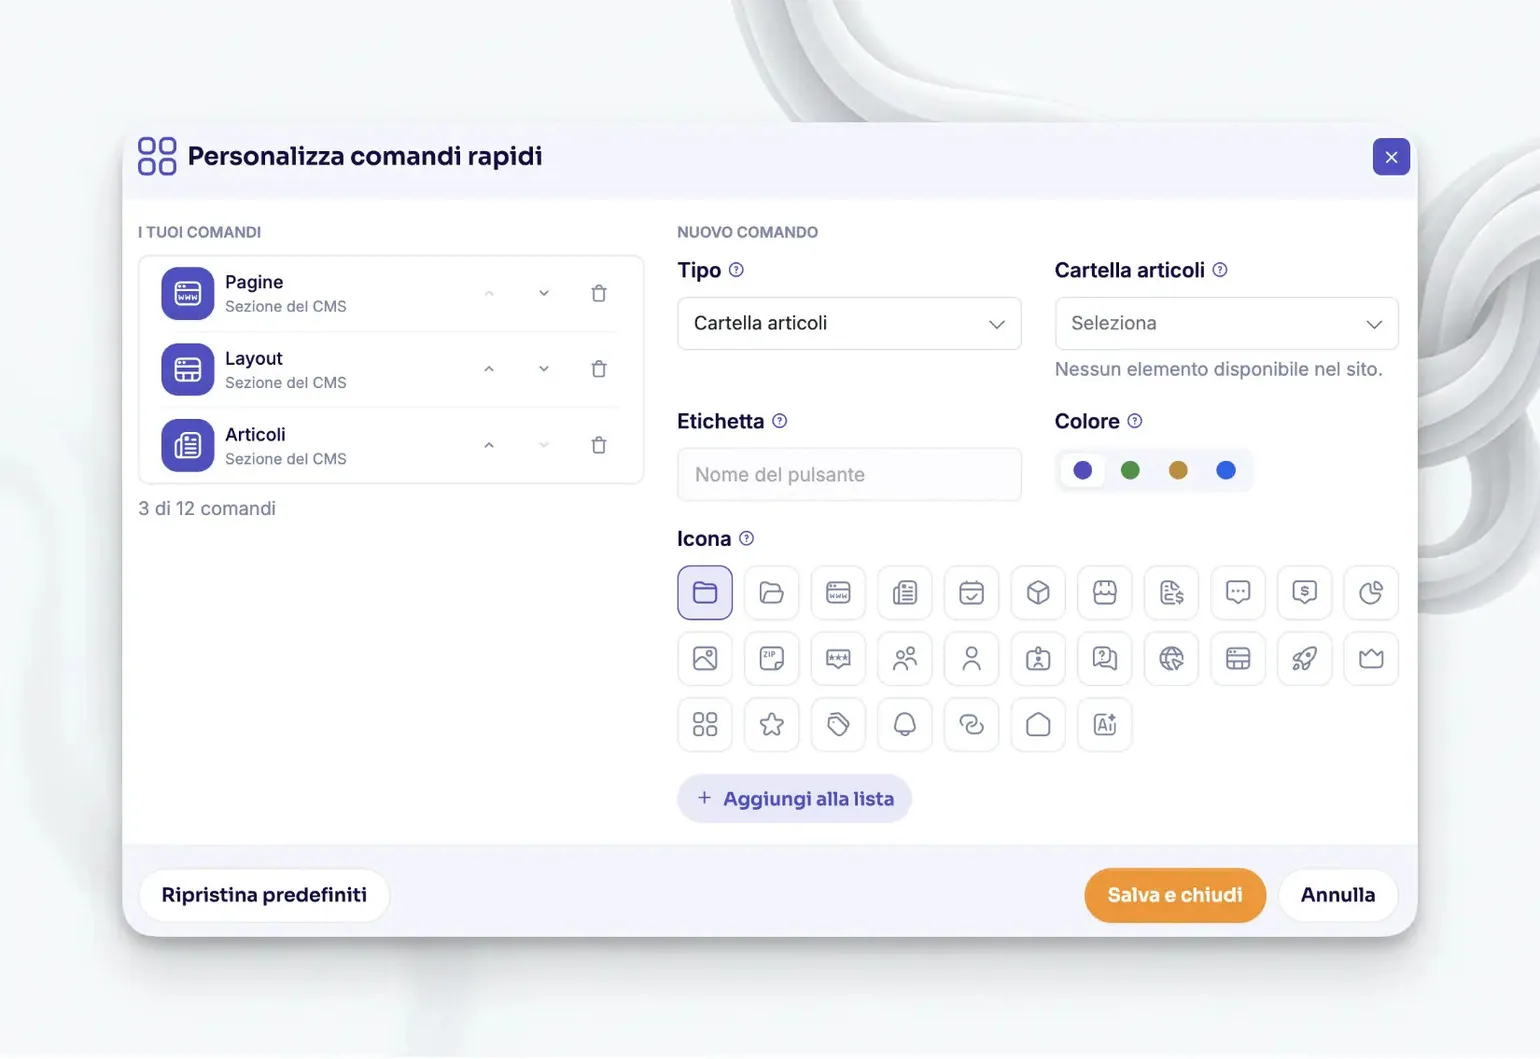Select the blue color dot

(1226, 470)
